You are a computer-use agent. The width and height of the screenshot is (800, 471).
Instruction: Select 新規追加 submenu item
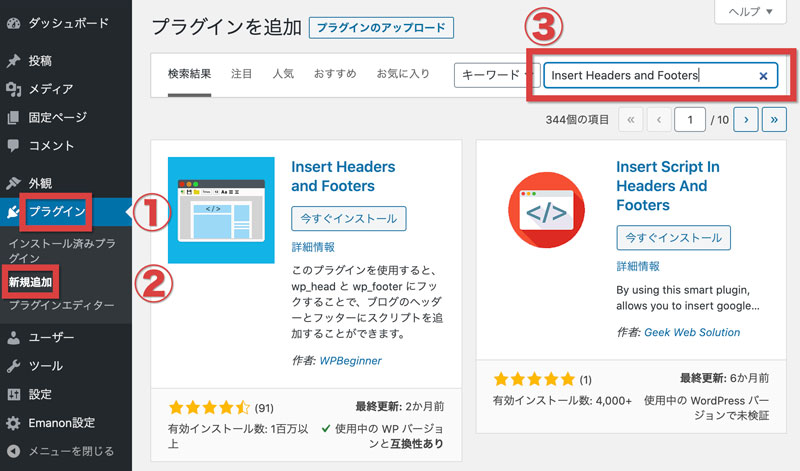click(30, 282)
